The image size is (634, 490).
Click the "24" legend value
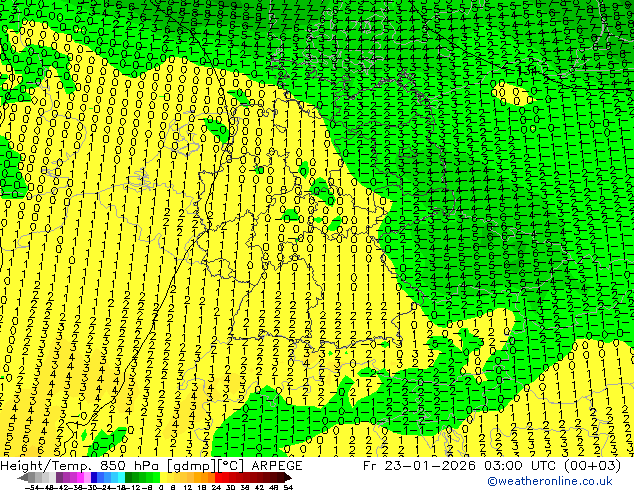click(x=216, y=487)
